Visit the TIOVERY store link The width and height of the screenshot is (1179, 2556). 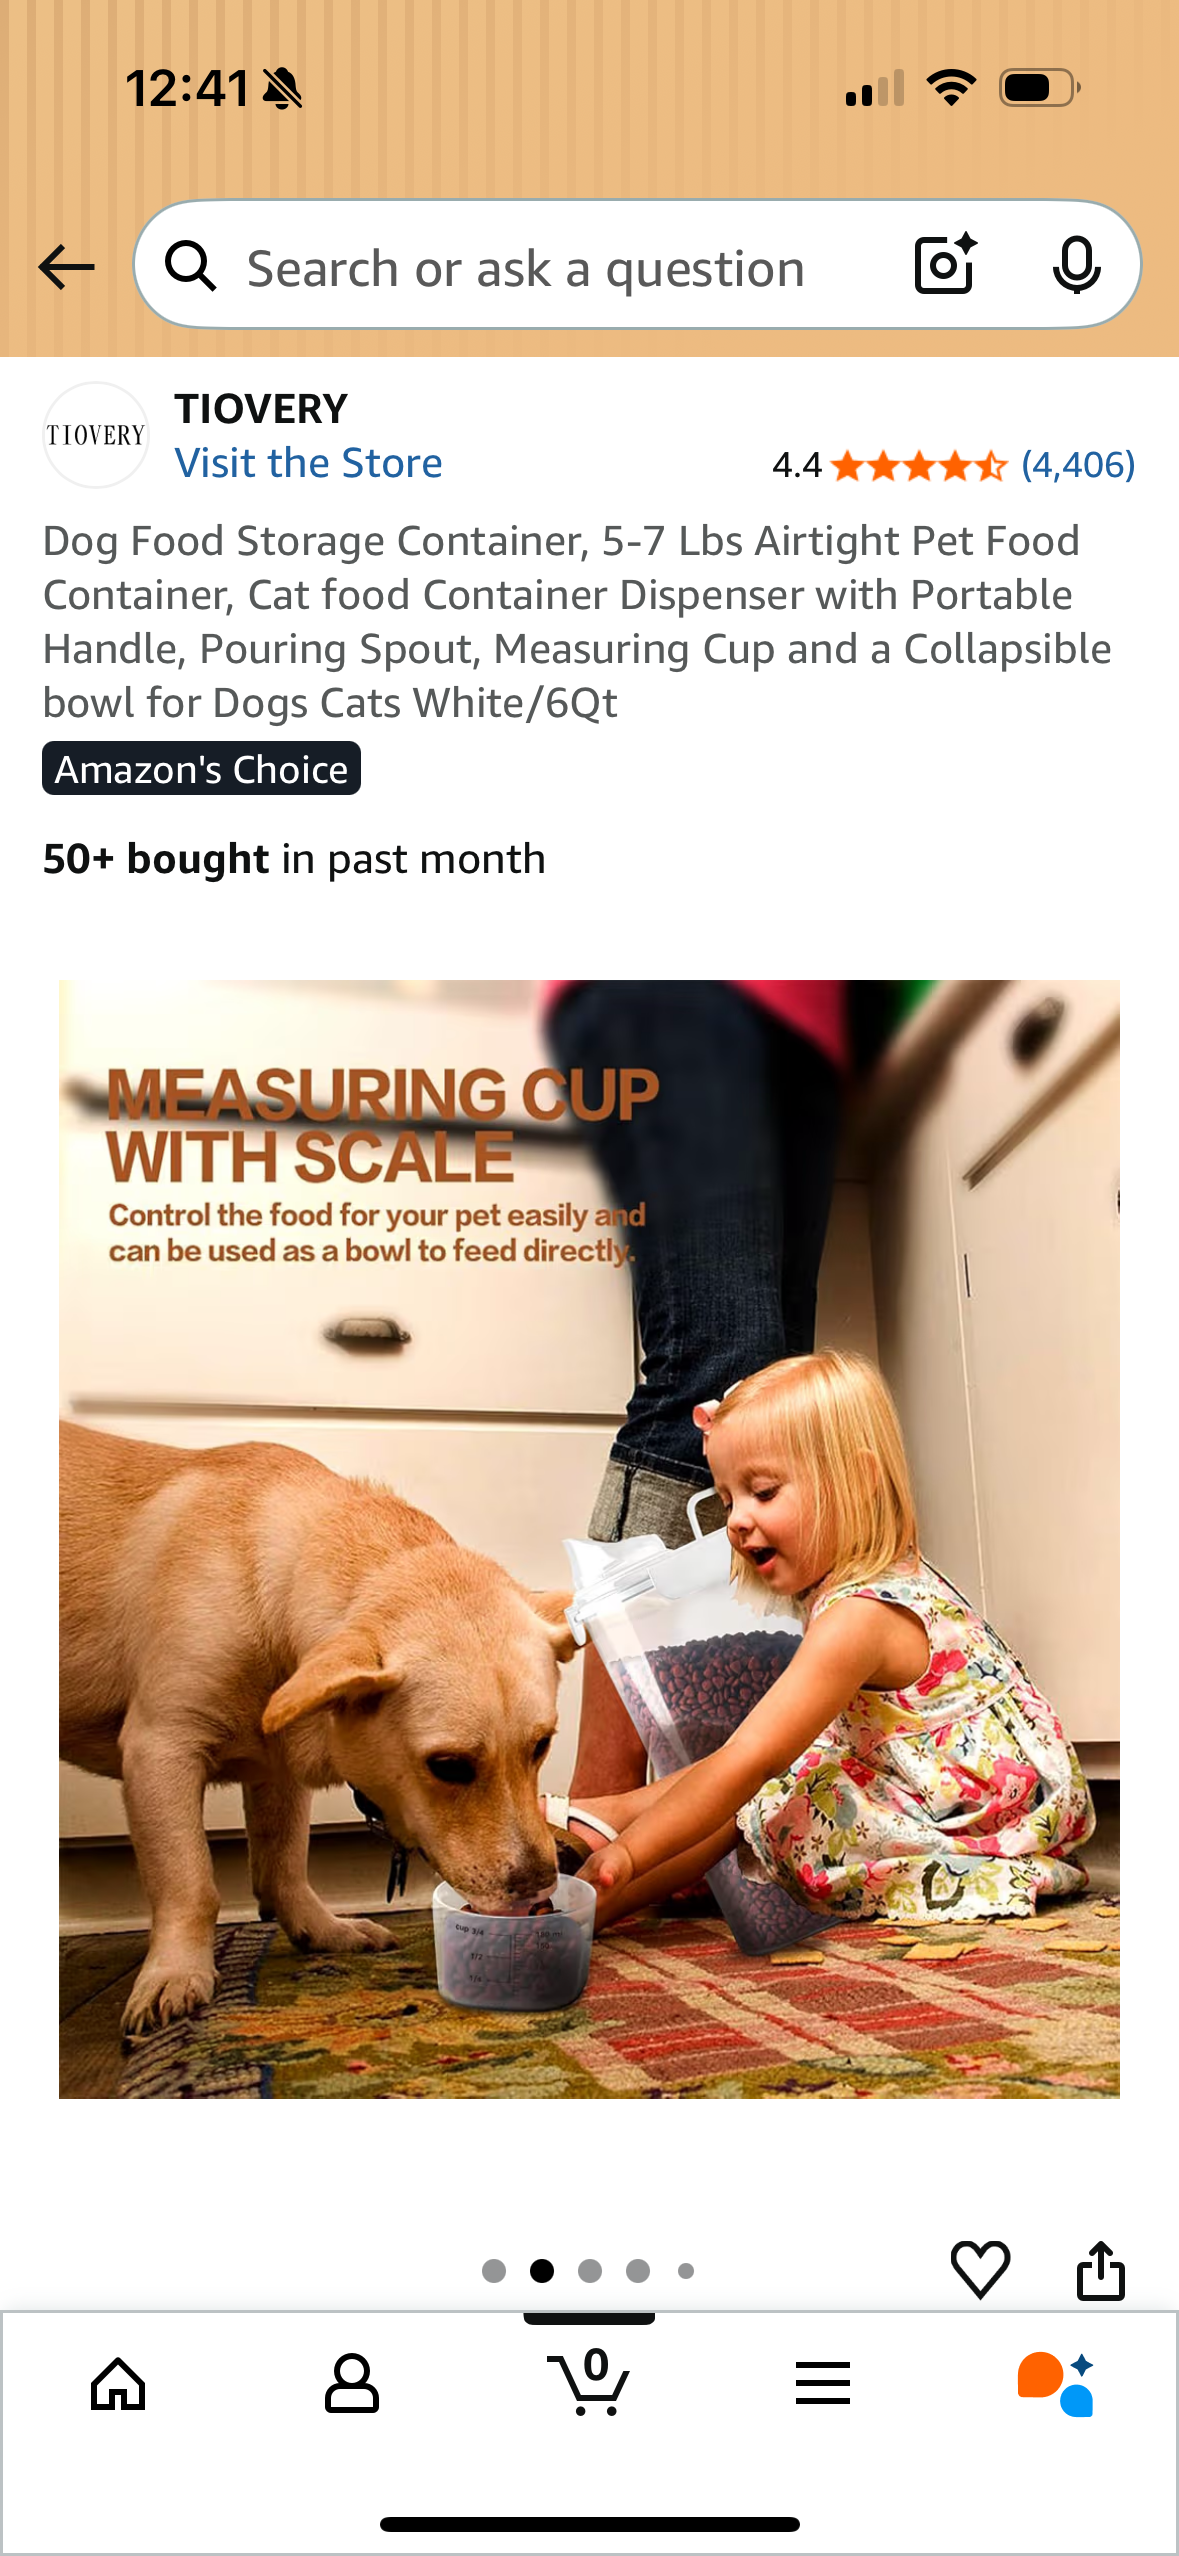pyautogui.click(x=308, y=463)
